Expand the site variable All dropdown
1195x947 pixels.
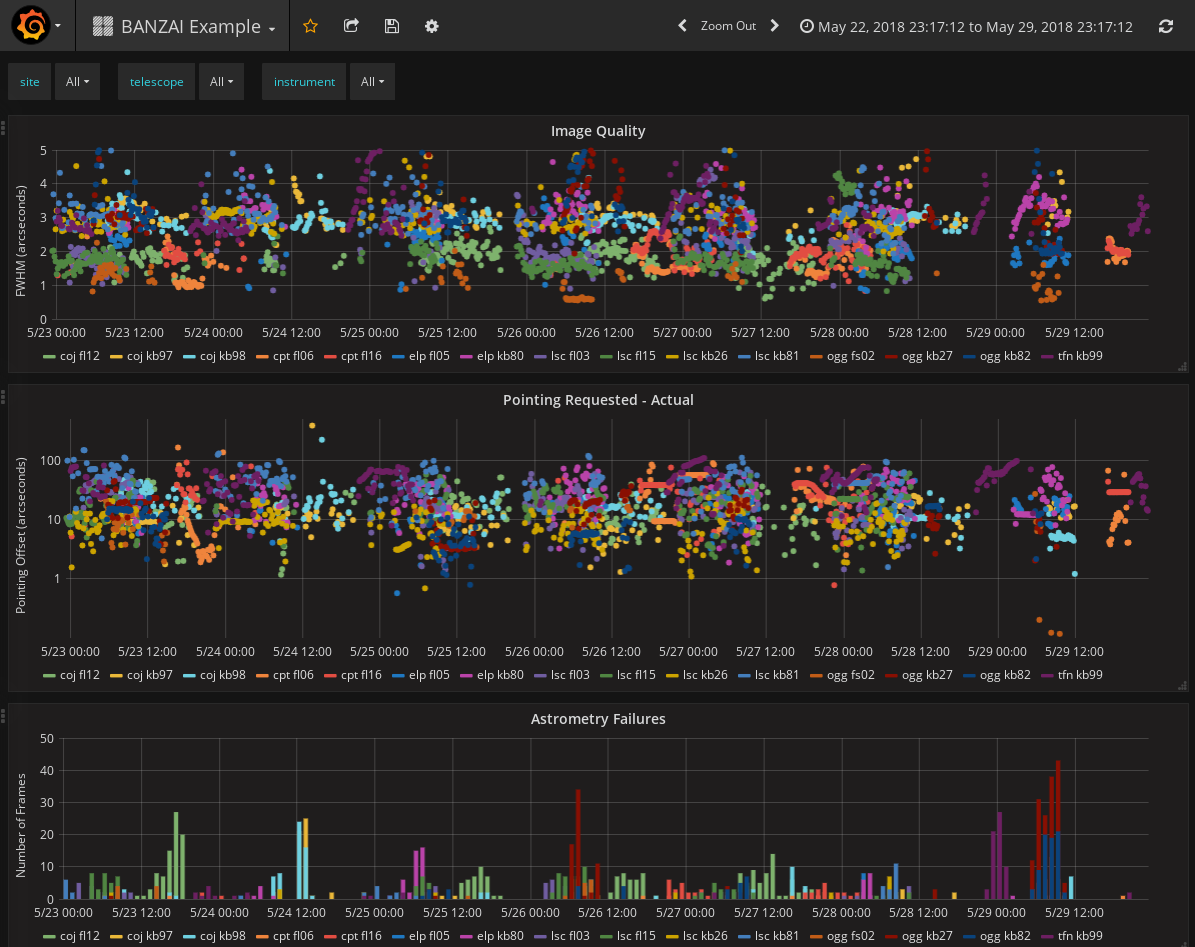click(77, 82)
